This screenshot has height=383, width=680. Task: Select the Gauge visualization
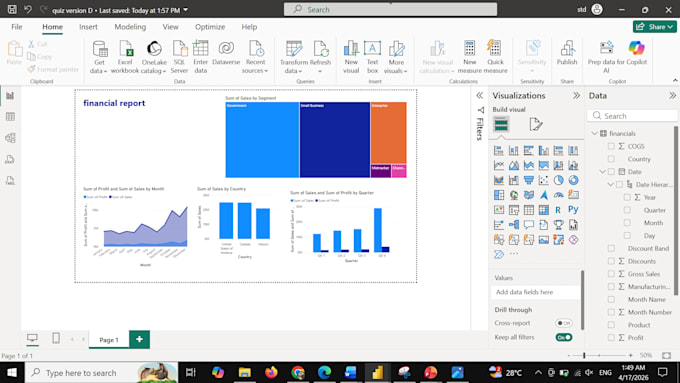(559, 195)
